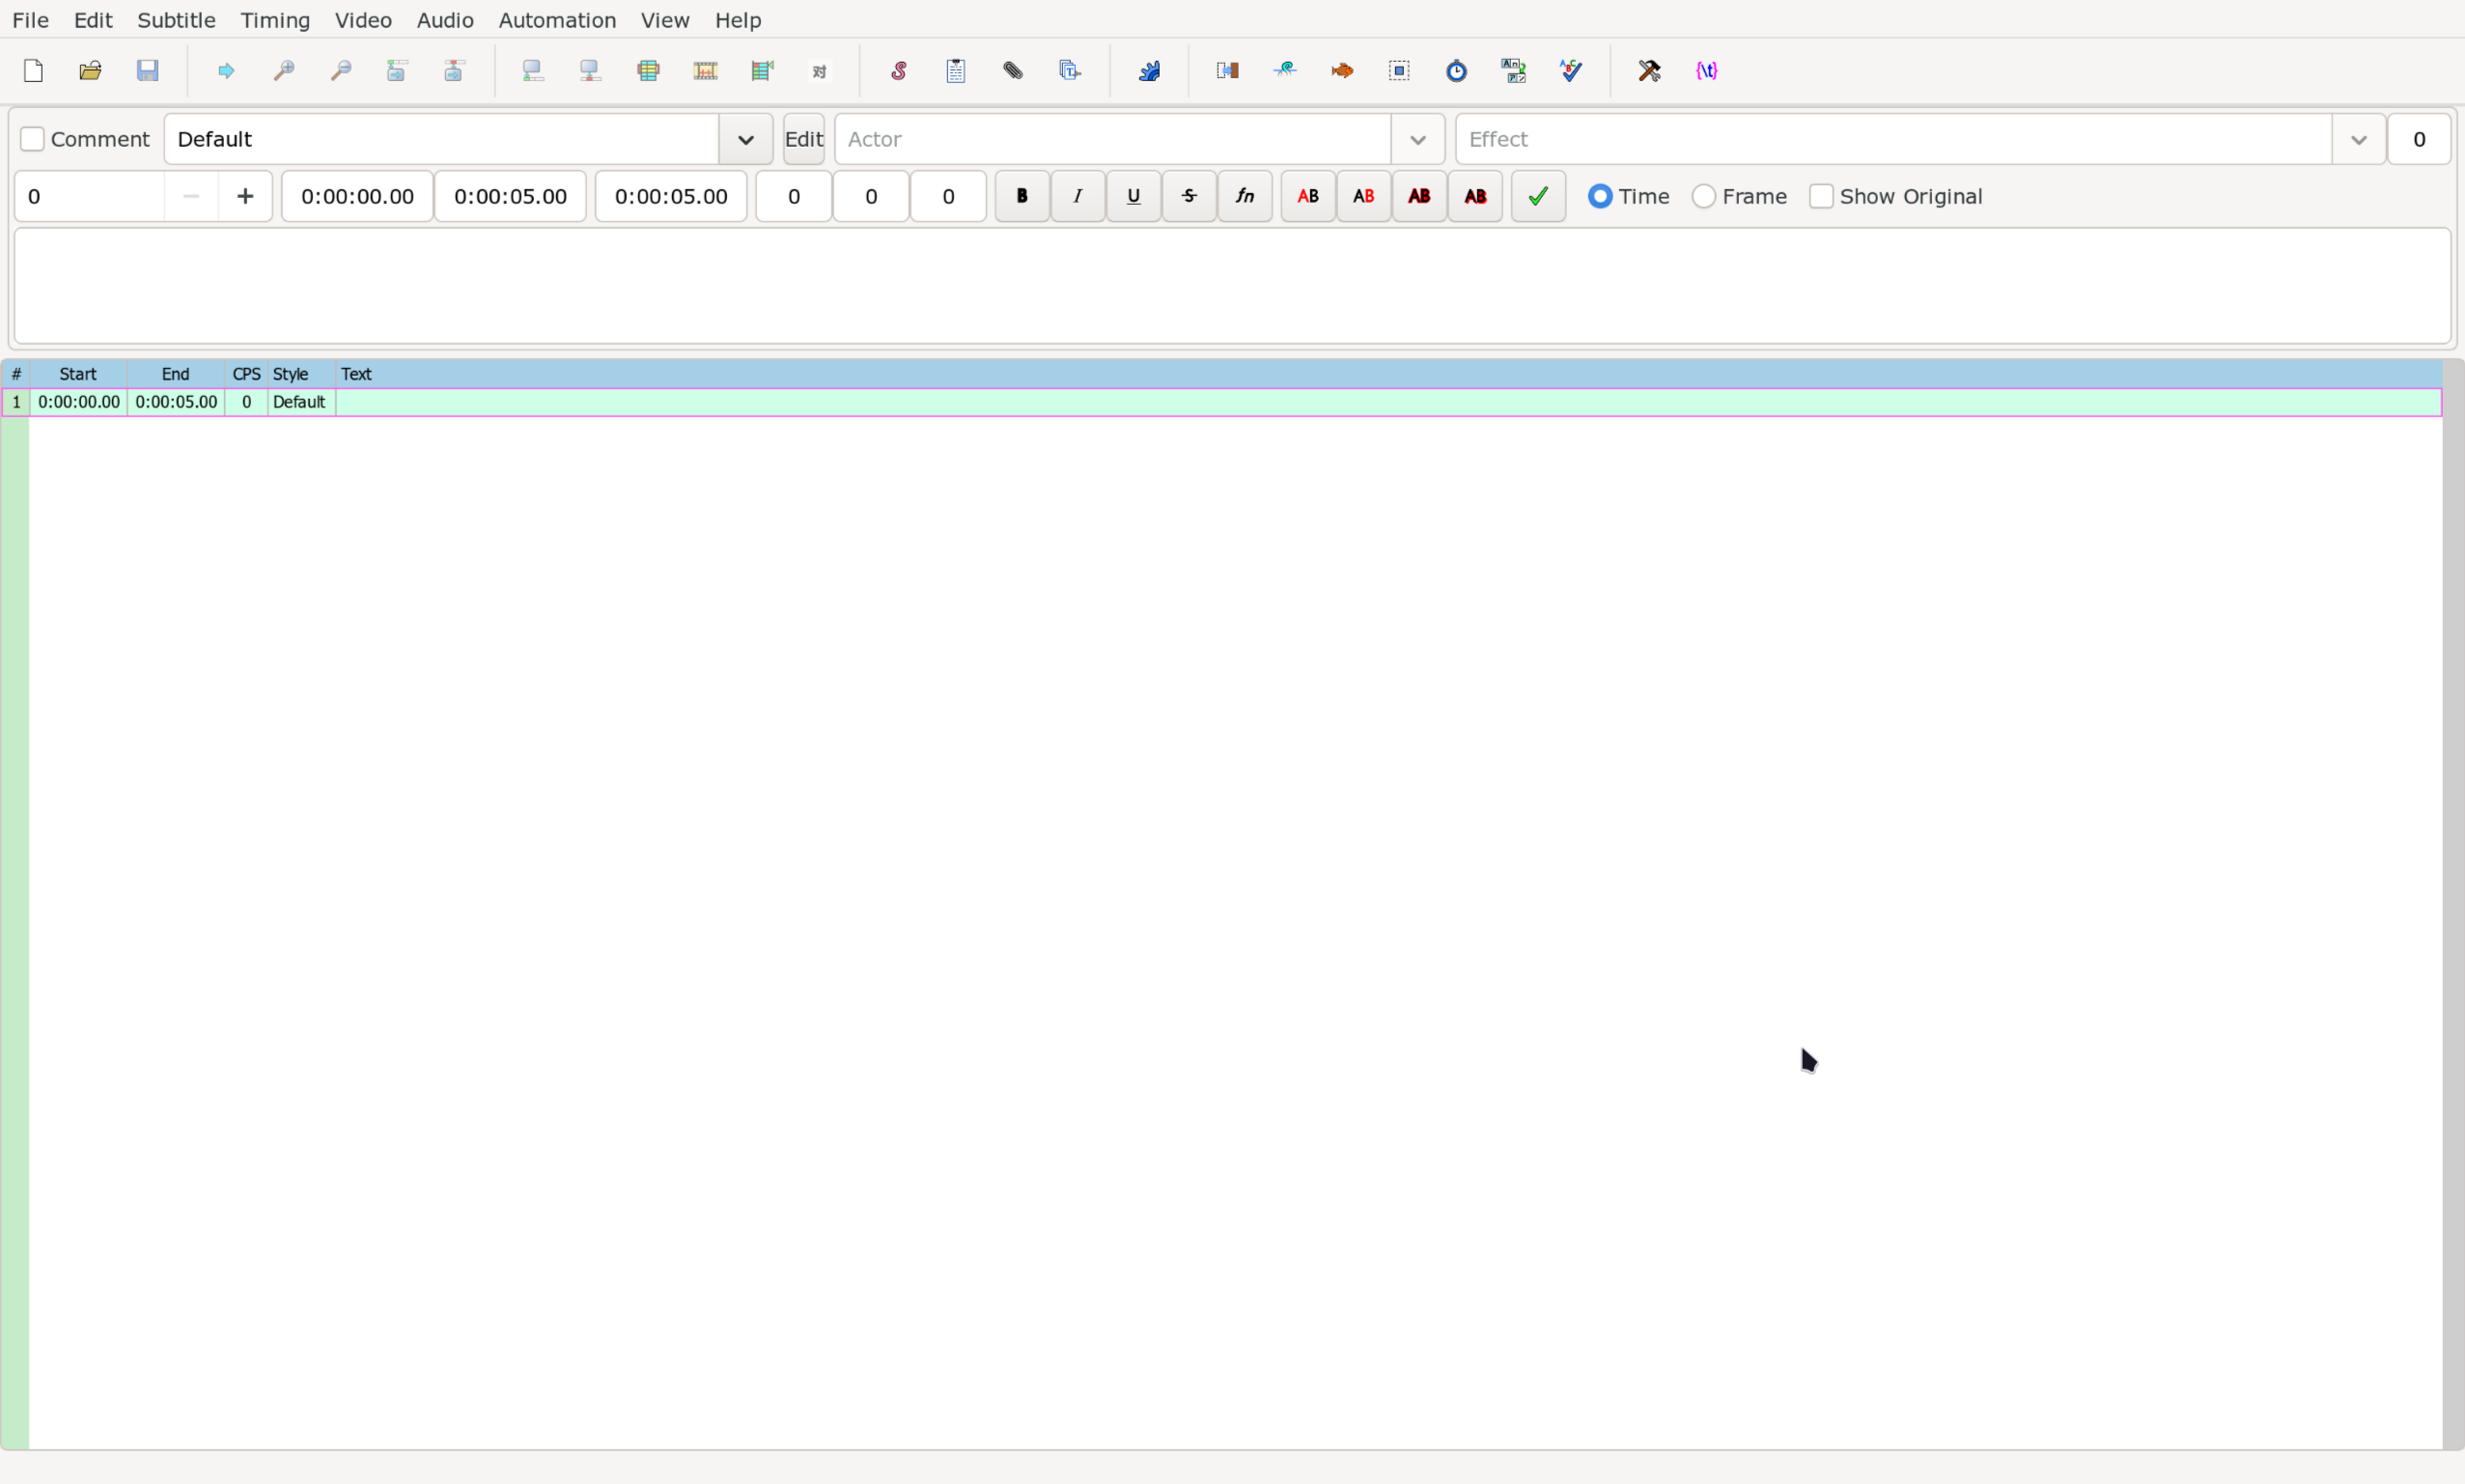
Task: Enable the Comment checkbox
Action: [x=33, y=139]
